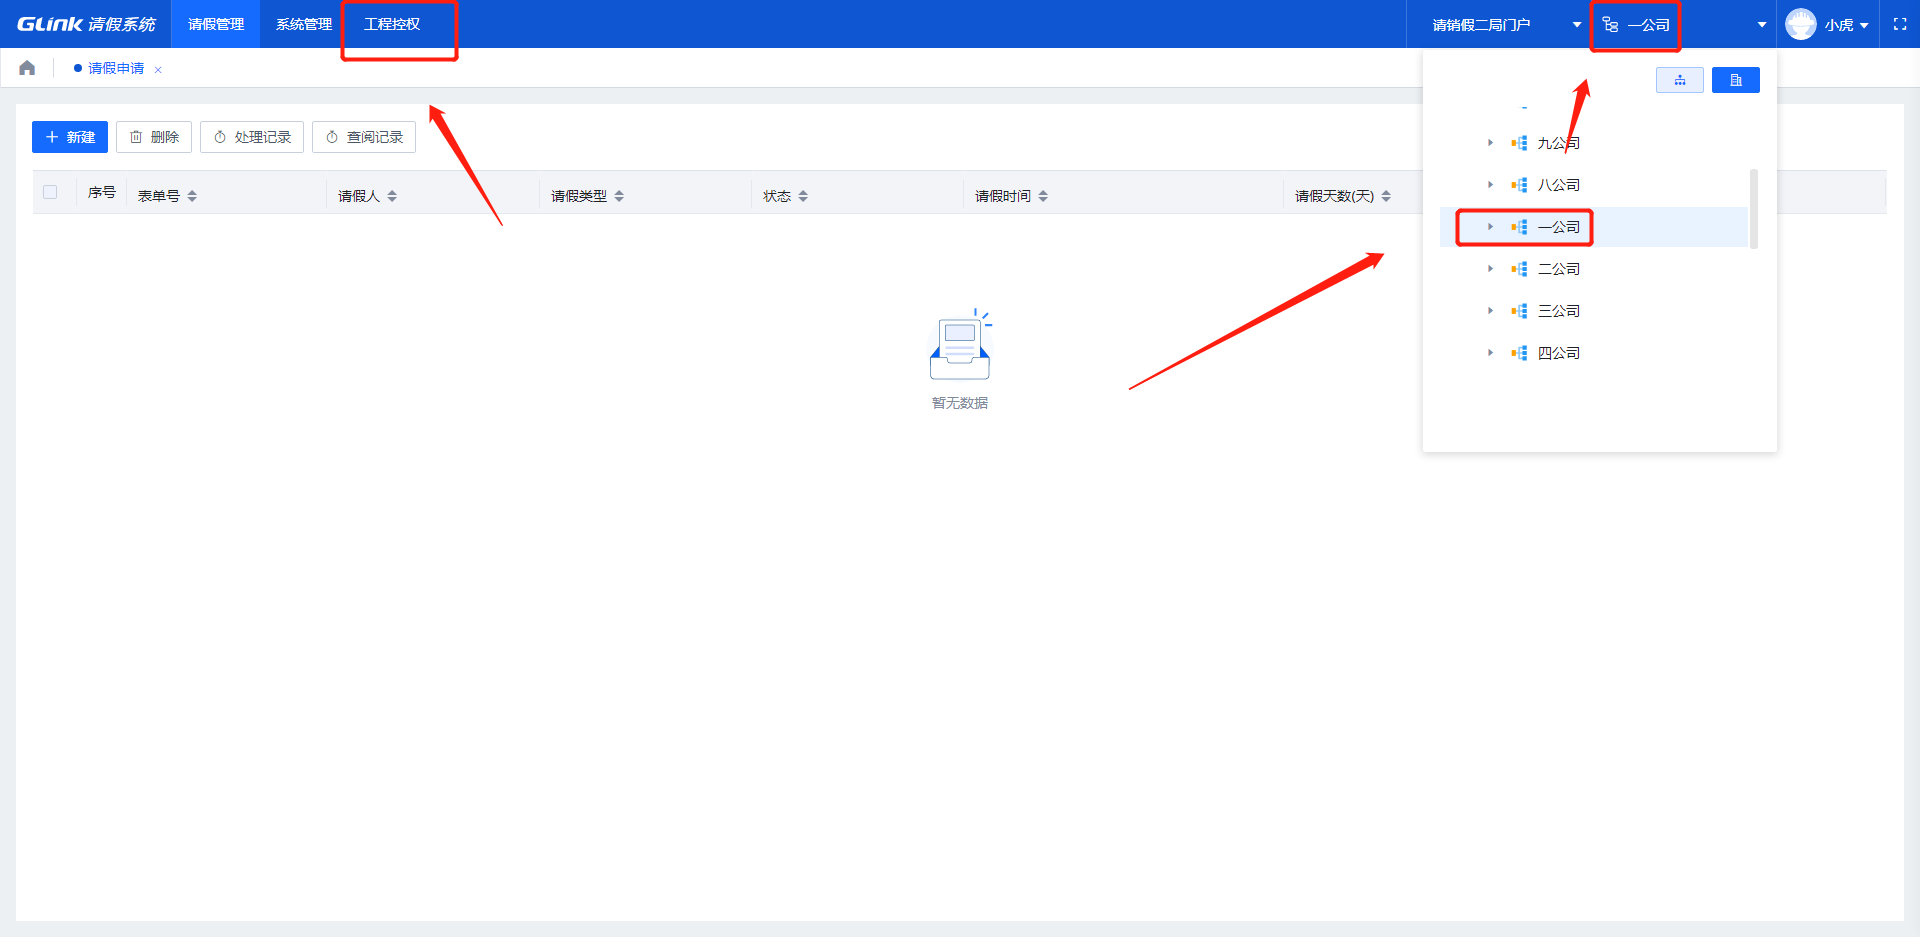
Task: Click the GLink 请假系统 logo
Action: coord(86,24)
